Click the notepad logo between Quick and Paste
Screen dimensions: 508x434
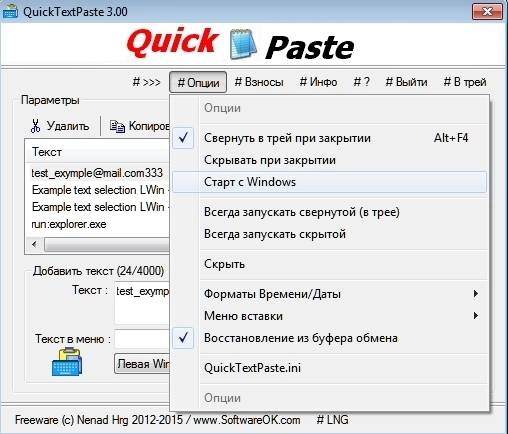click(x=243, y=43)
